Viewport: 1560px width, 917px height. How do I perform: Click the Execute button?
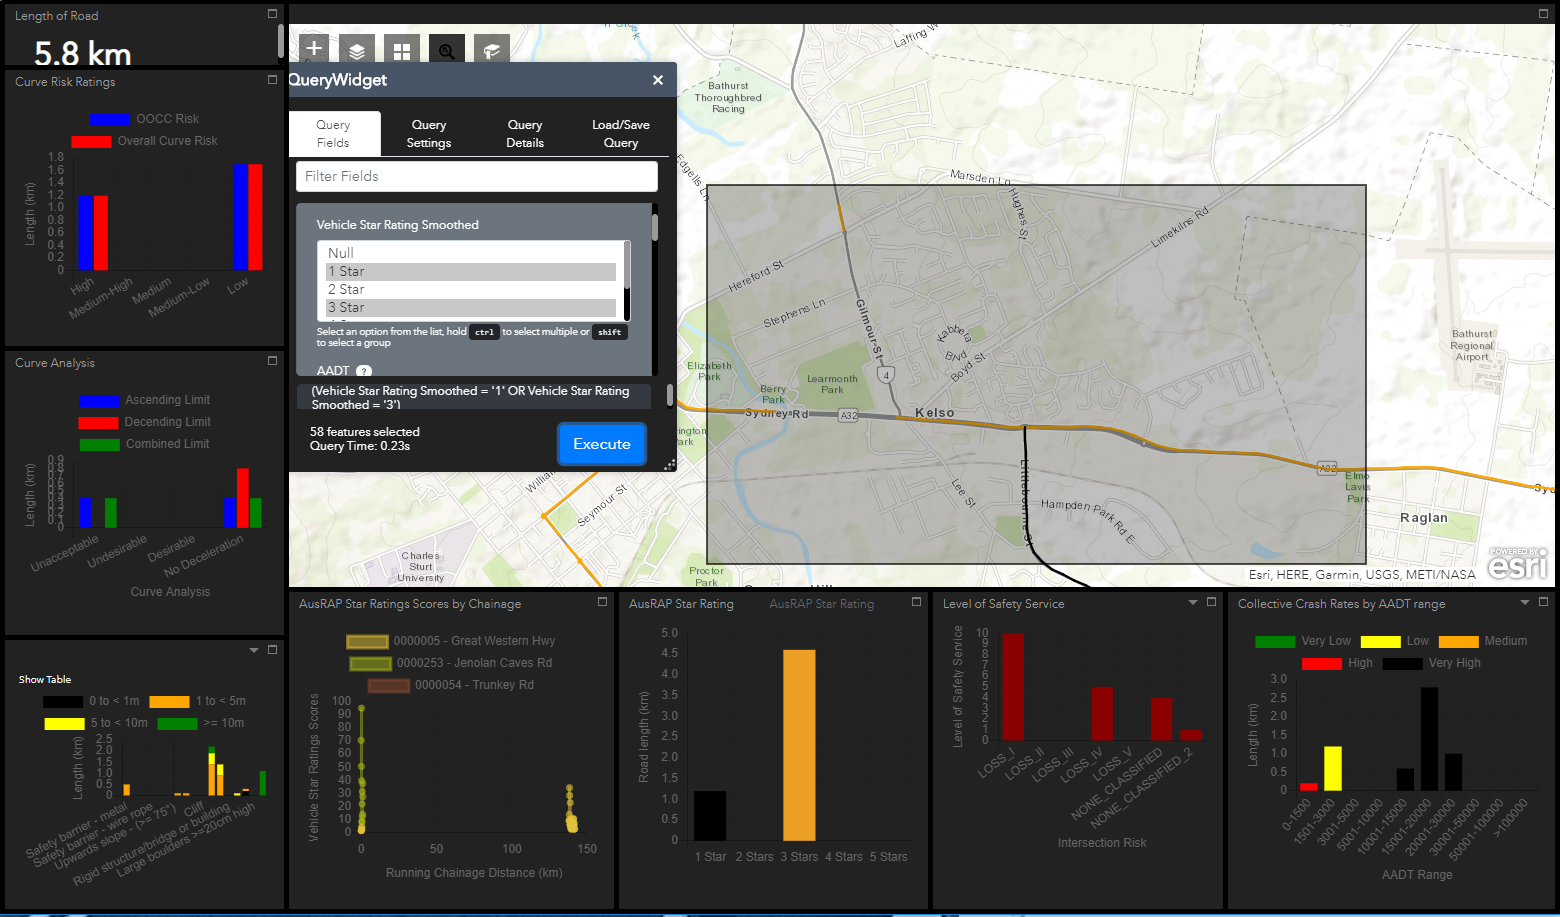click(602, 444)
